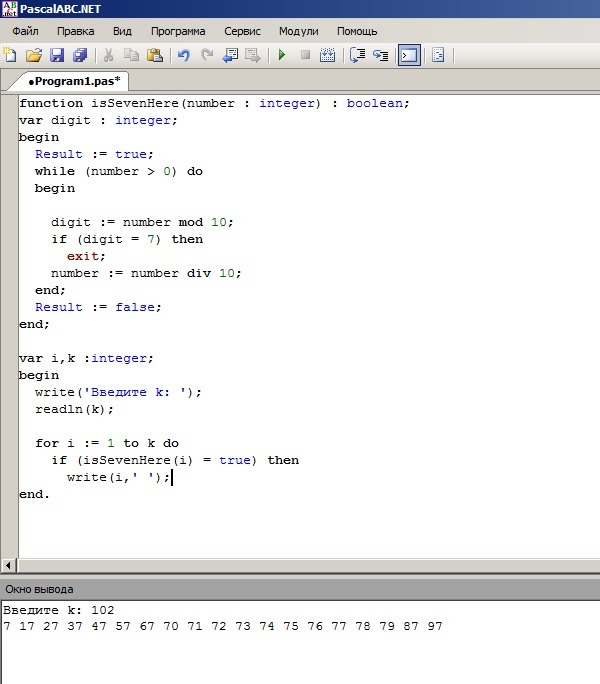The width and height of the screenshot is (600, 684).
Task: Click the 'end.' final line
Action: [34, 494]
